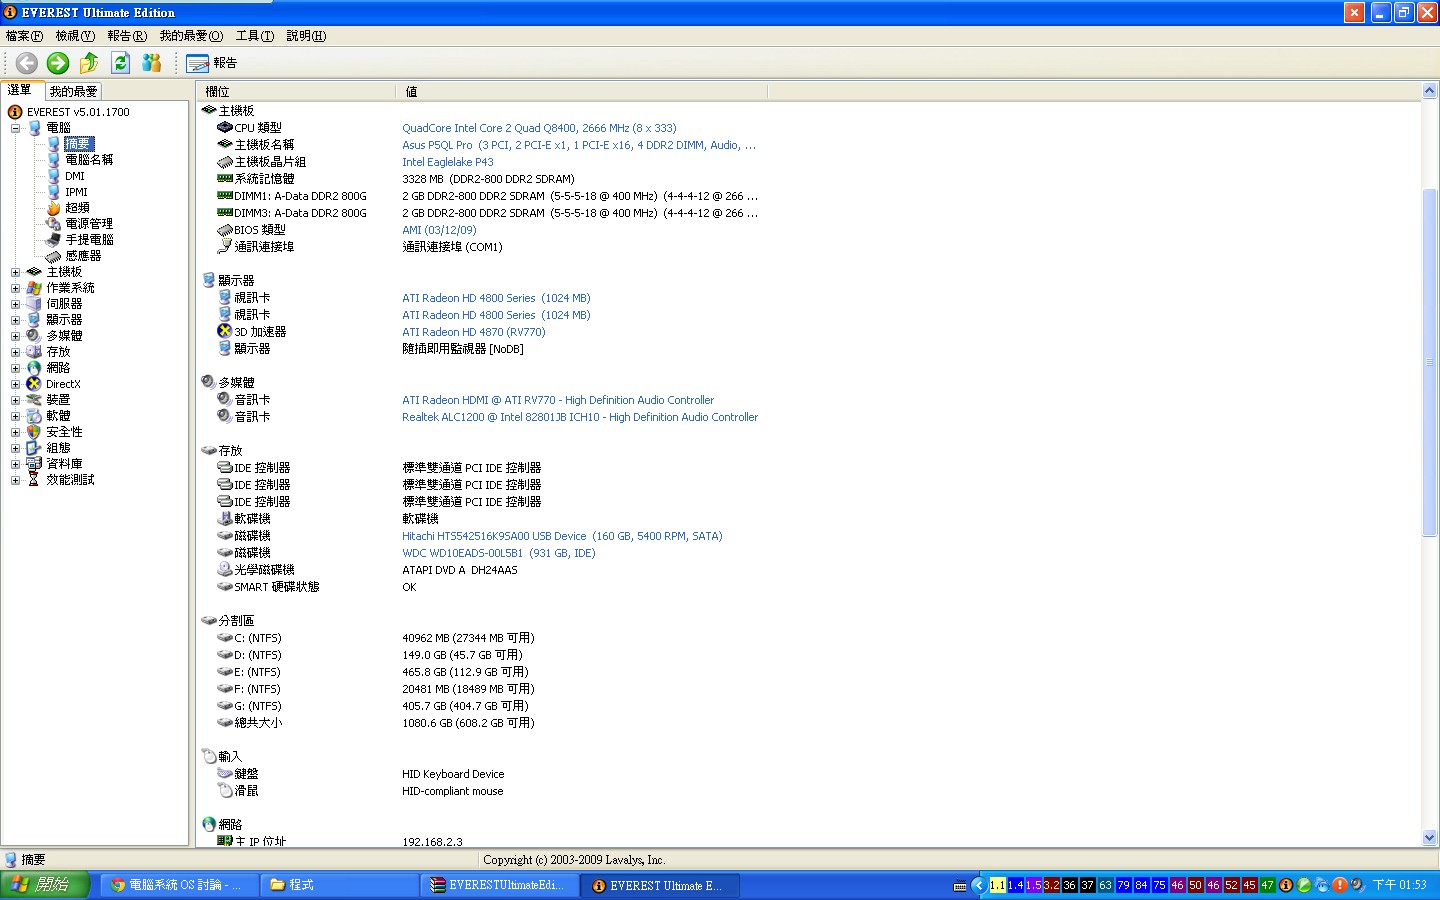Click the vertical scrollbar down arrow
The height and width of the screenshot is (900, 1440).
click(1429, 837)
